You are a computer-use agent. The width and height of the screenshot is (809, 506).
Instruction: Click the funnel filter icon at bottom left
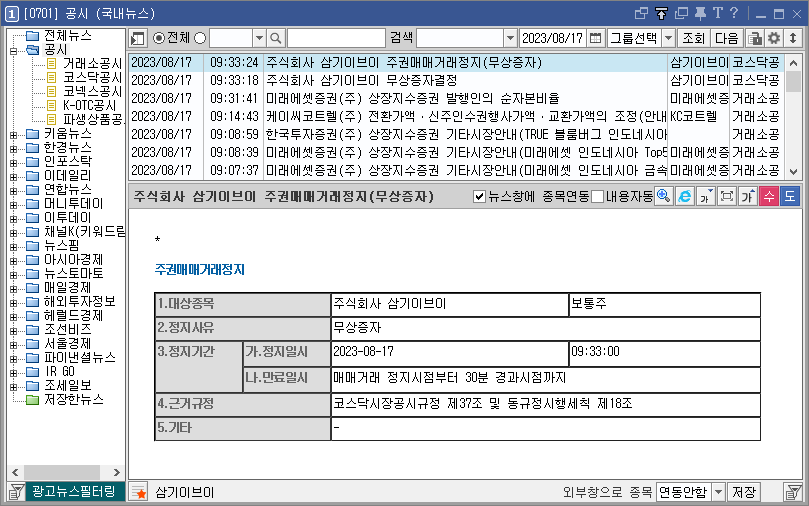(x=16, y=492)
